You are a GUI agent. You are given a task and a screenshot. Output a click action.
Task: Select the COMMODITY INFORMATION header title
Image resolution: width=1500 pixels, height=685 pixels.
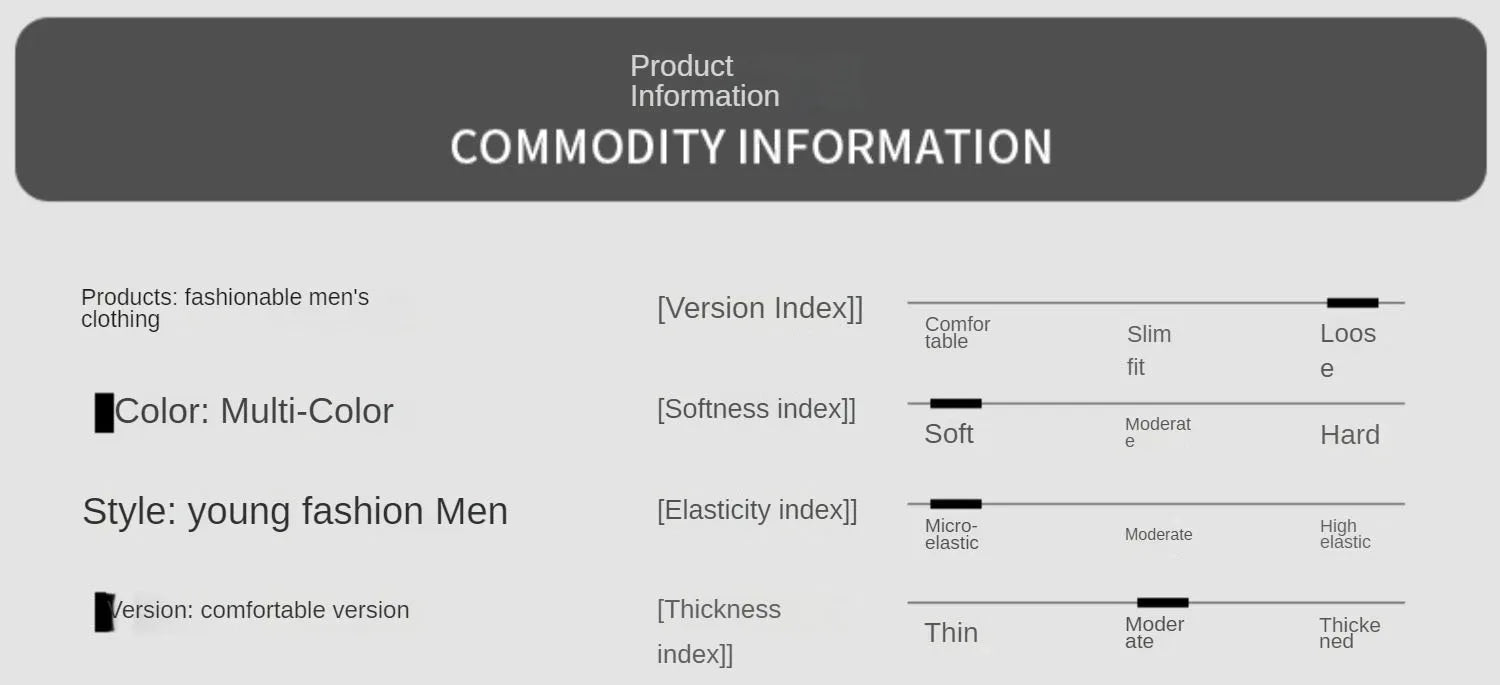pos(750,147)
